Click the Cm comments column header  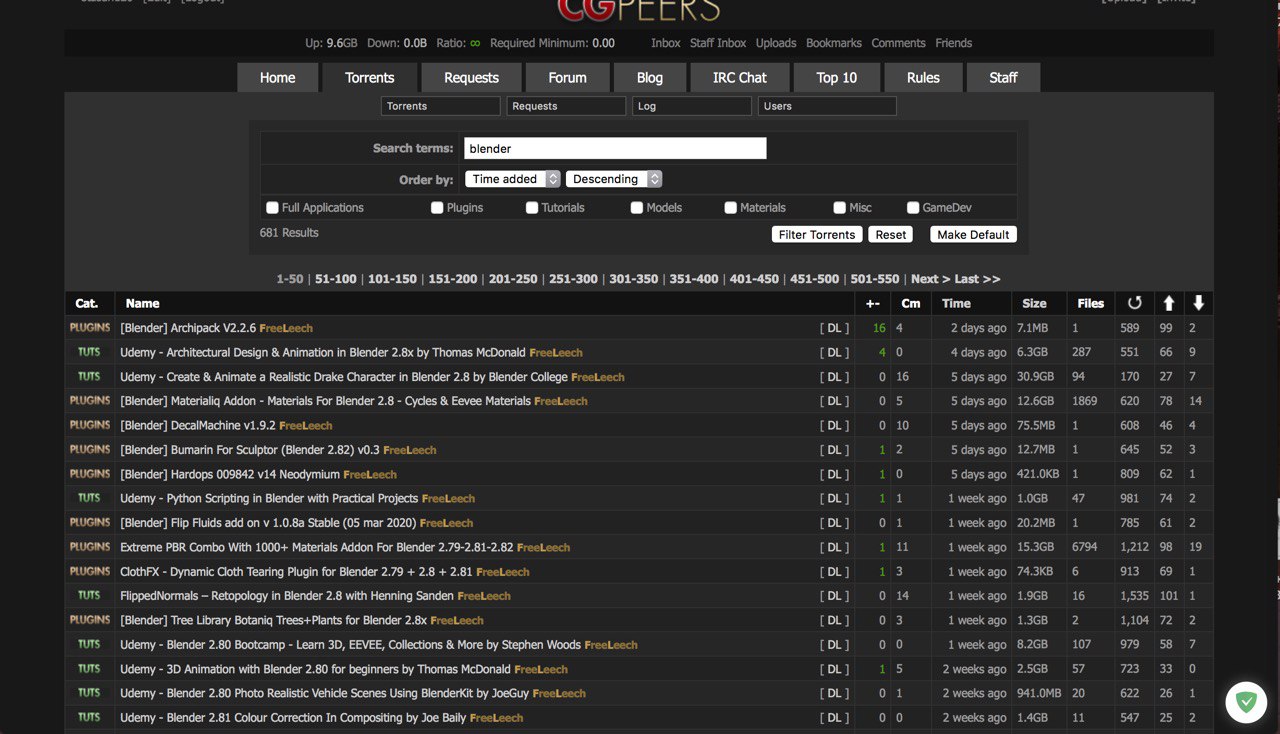coord(911,303)
